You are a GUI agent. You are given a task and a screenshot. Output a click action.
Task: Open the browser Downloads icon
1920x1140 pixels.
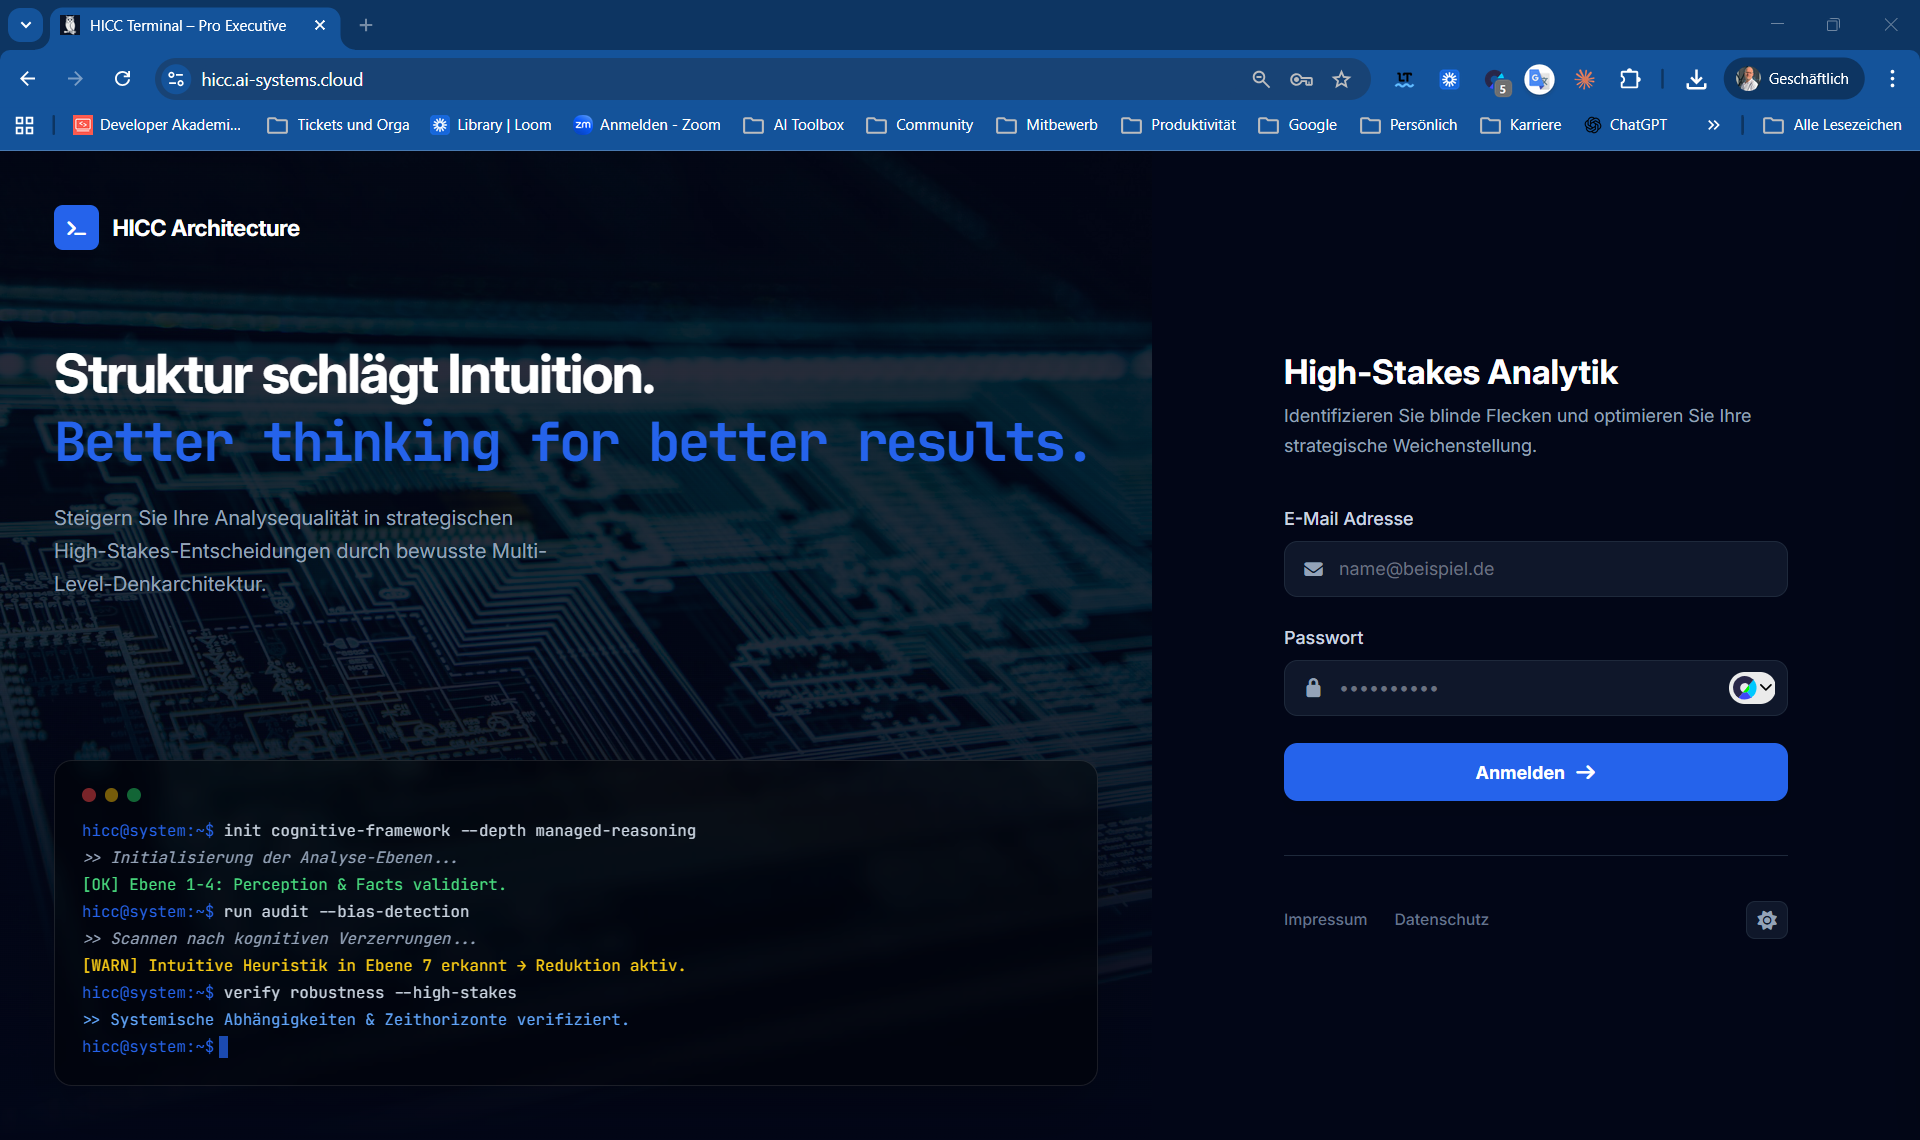[x=1696, y=79]
